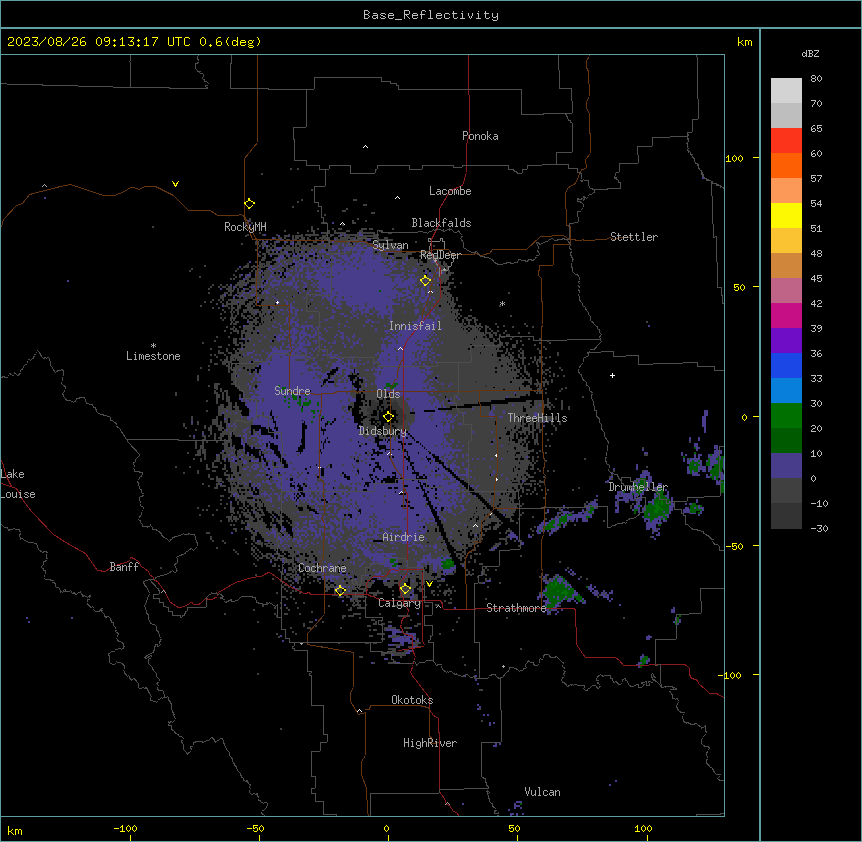Viewport: 862px width, 842px height.
Task: Click the ThreeHills label
Action: pos(537,418)
